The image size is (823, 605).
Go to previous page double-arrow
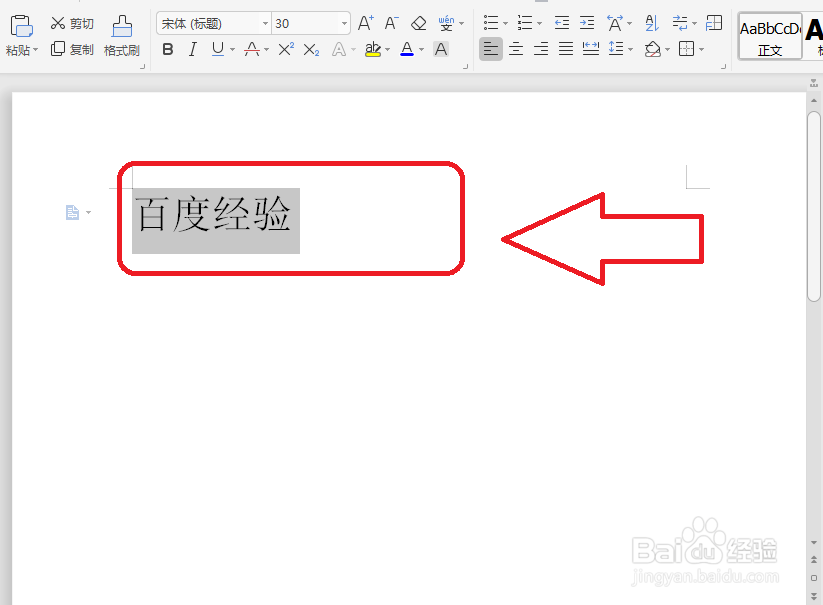point(814,560)
